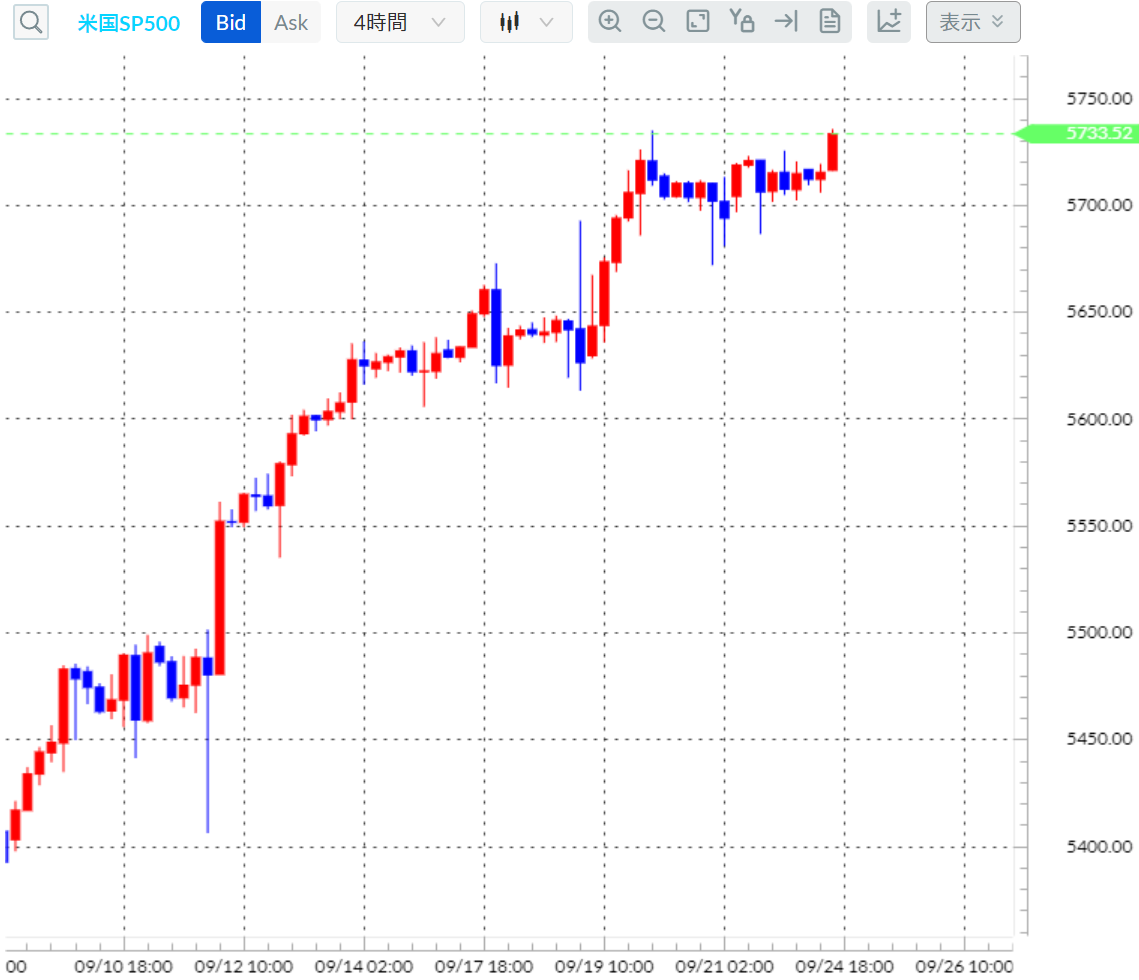Switch to the Ask price toggle
The image size is (1139, 980).
291,23
